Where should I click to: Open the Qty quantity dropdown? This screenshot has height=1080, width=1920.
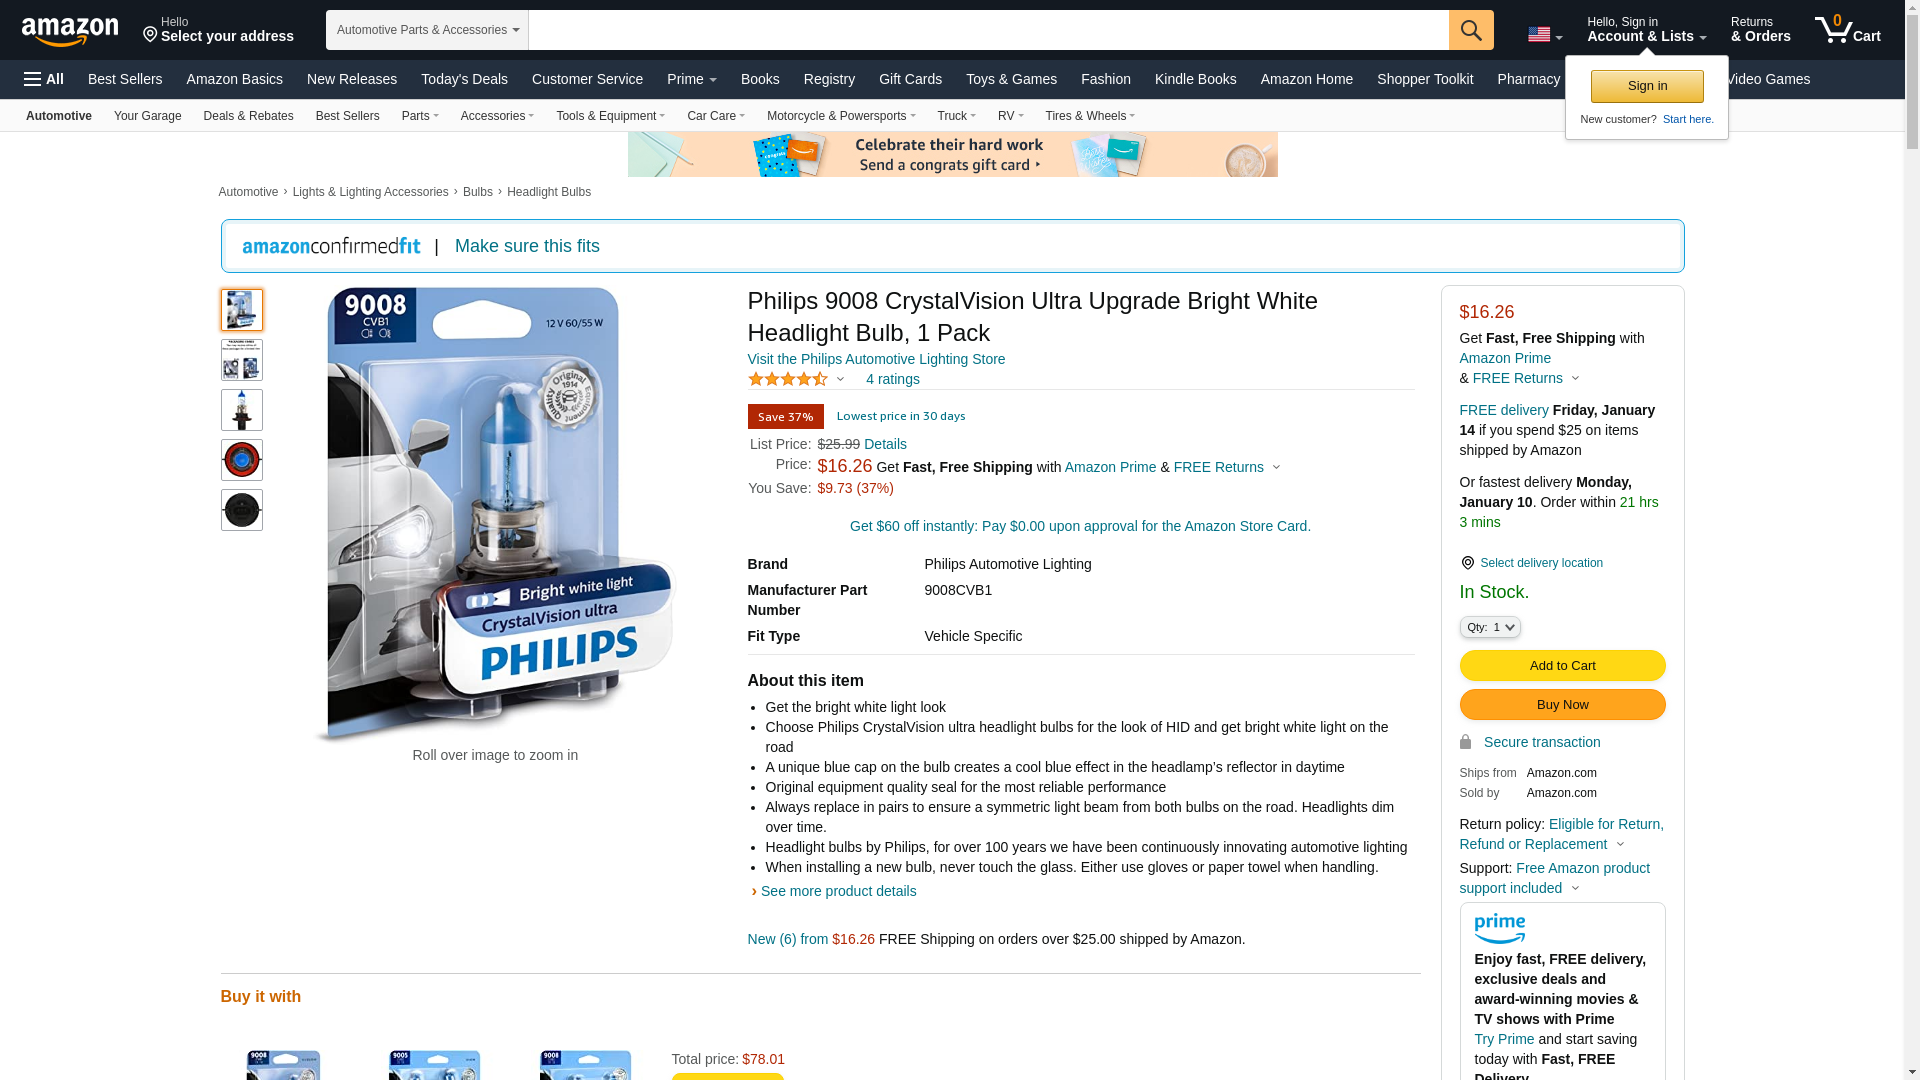pos(1489,627)
